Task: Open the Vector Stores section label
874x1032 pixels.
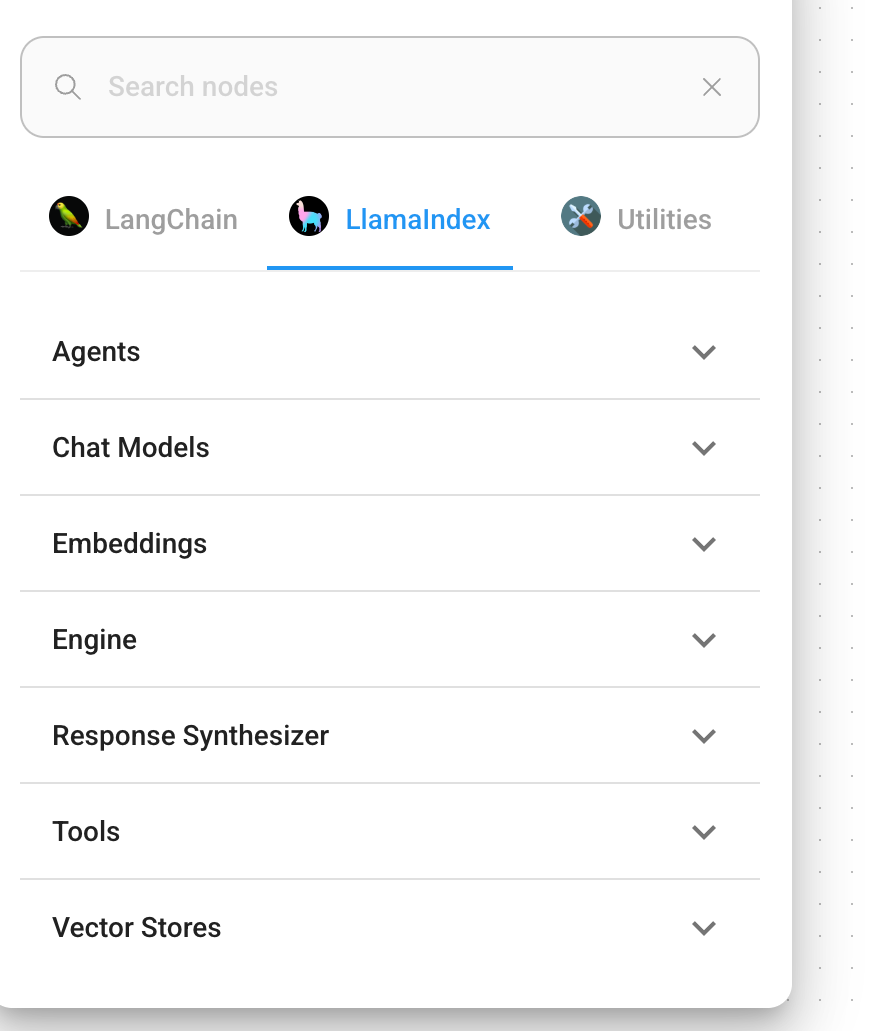Action: coord(137,927)
